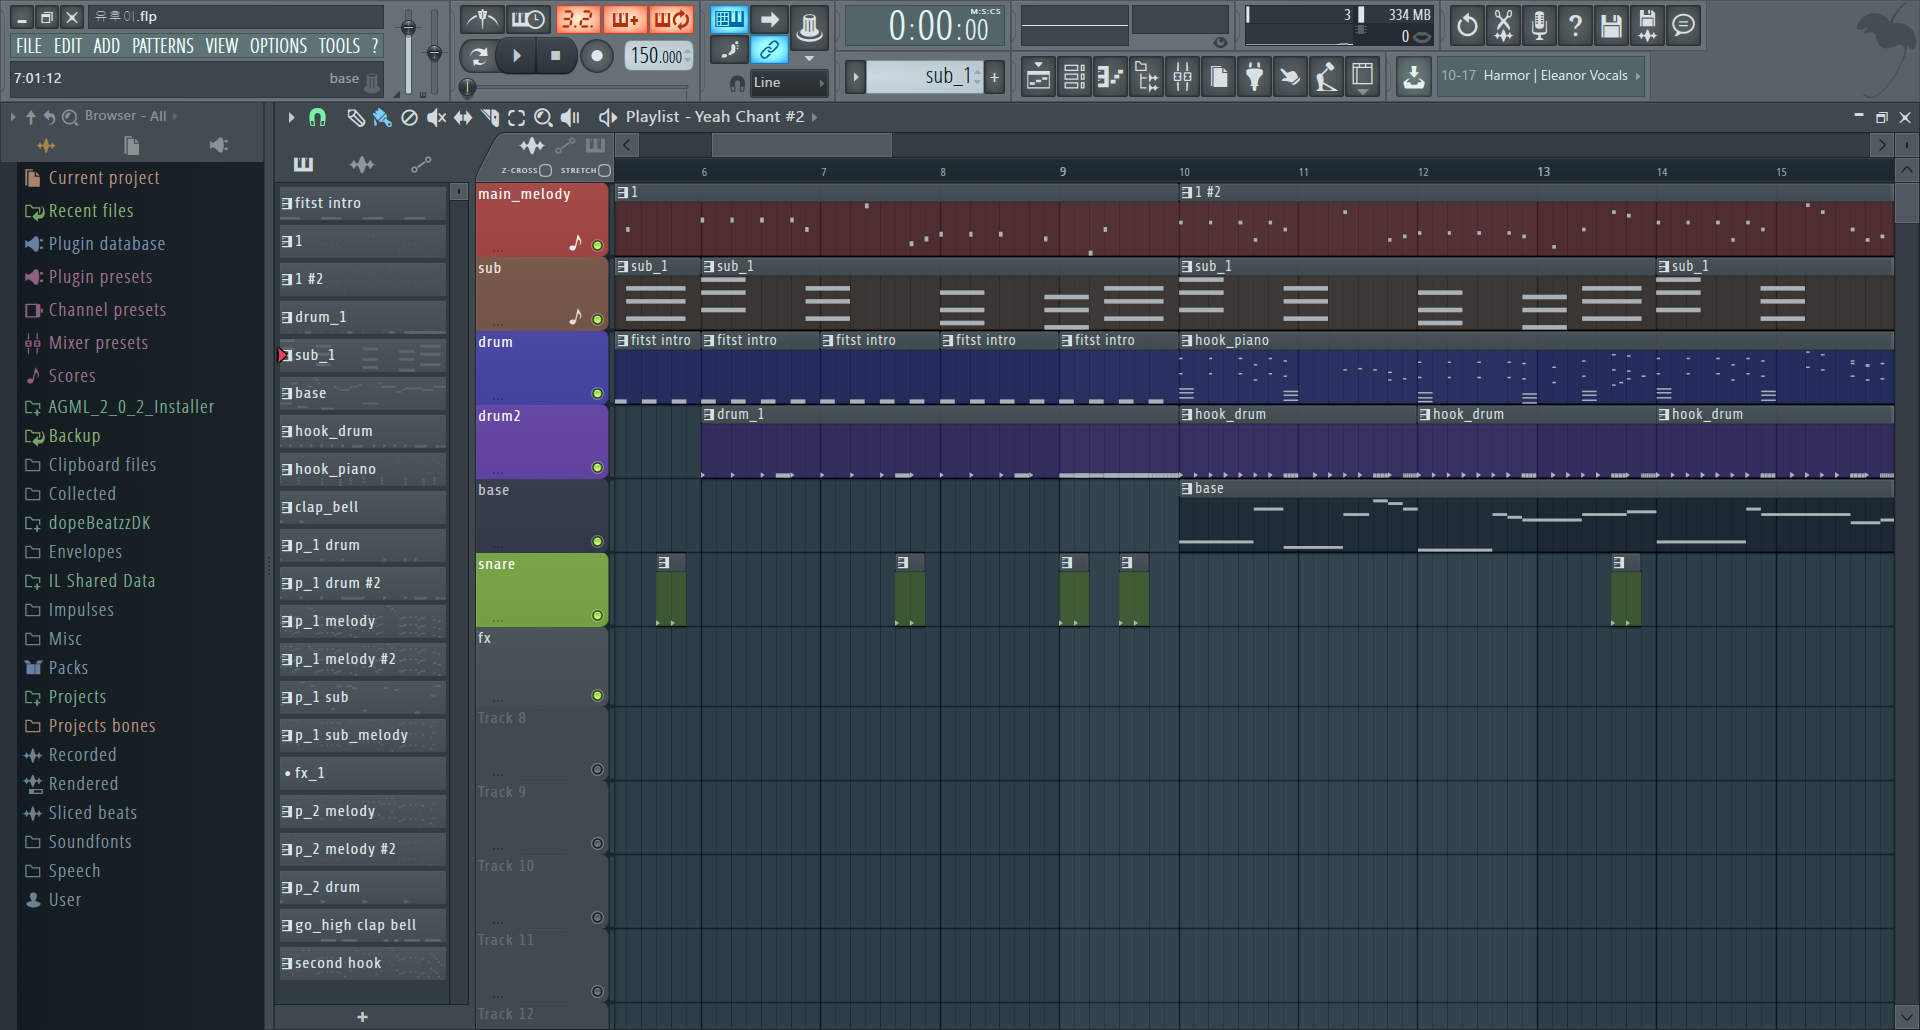
Task: Unmute Track 8 with its green dot
Action: [597, 769]
